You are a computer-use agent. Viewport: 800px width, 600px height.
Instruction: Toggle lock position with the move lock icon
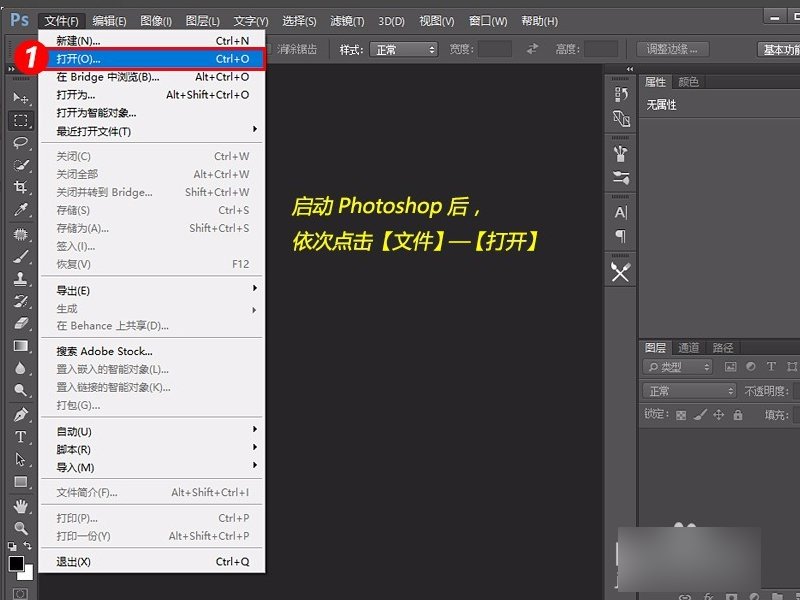(720, 416)
